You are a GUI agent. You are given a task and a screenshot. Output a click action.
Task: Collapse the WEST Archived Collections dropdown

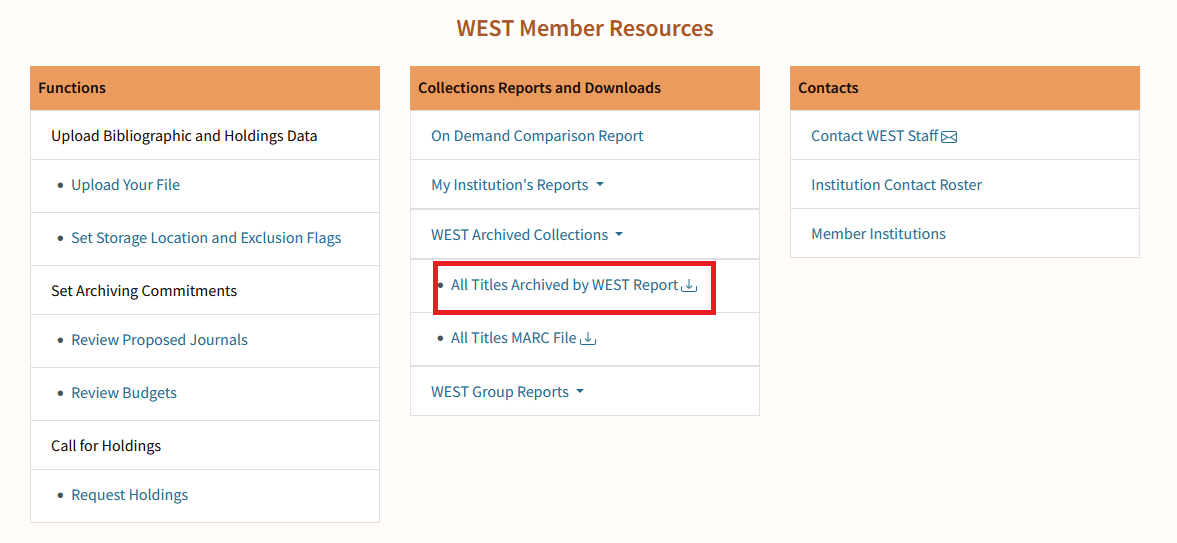(527, 235)
